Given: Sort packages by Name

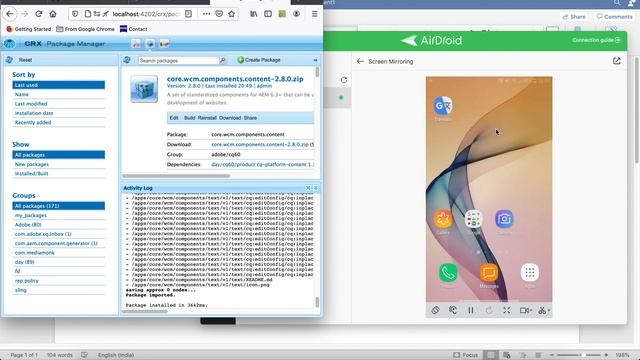Looking at the screenshot, I should coord(58,94).
